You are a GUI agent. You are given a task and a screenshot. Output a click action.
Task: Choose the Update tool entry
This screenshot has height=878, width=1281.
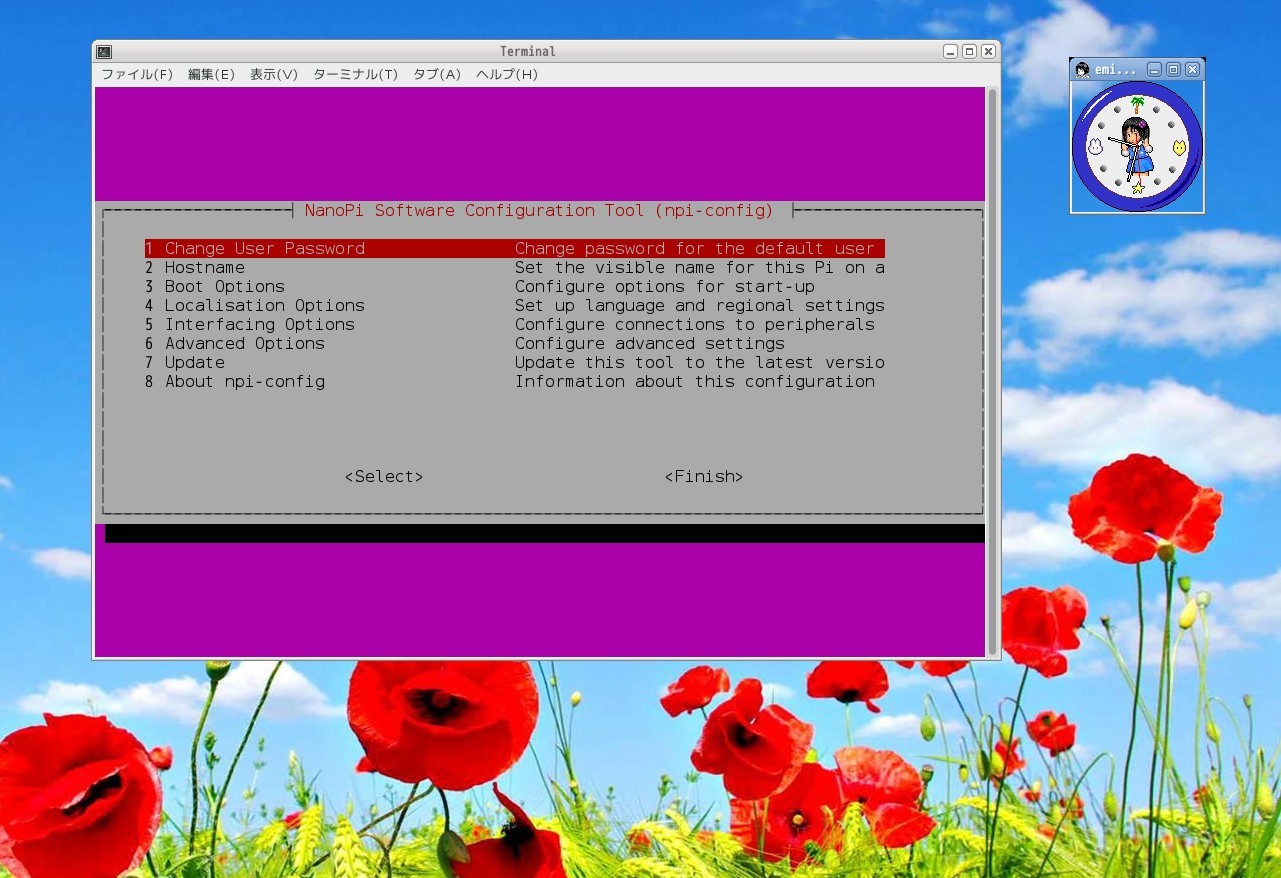coord(194,362)
